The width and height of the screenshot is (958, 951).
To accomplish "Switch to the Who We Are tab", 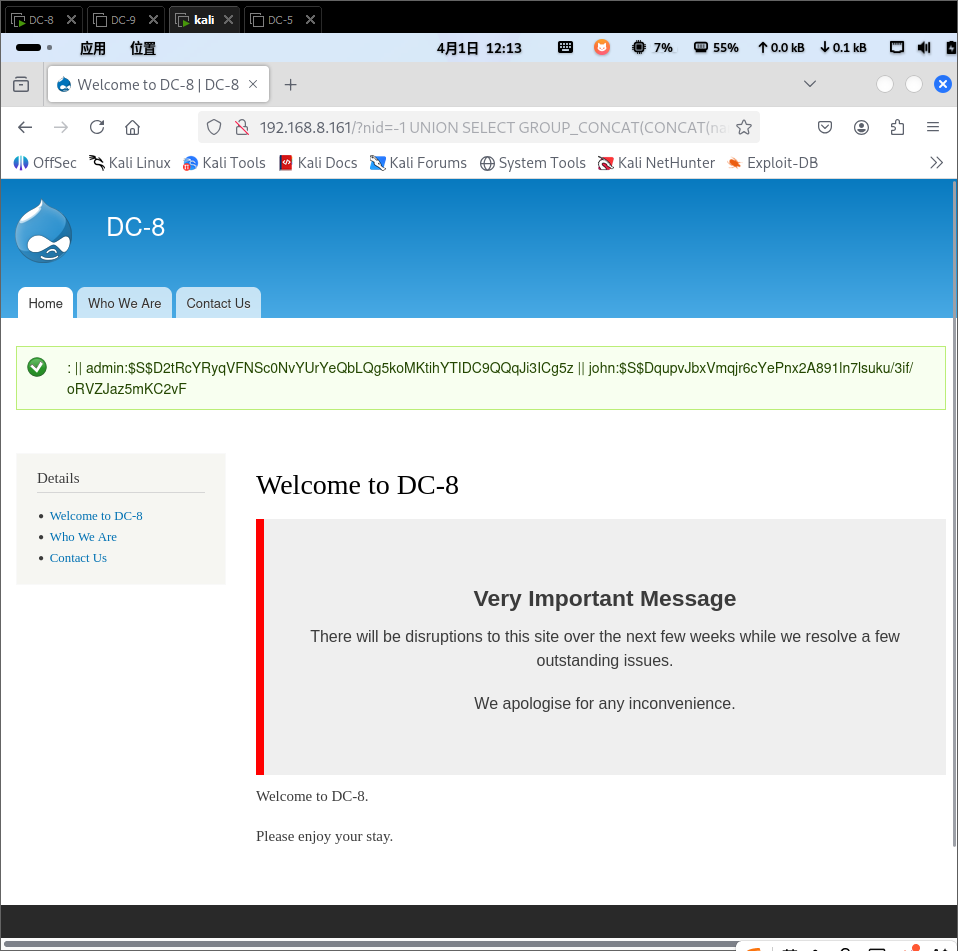I will 124,303.
